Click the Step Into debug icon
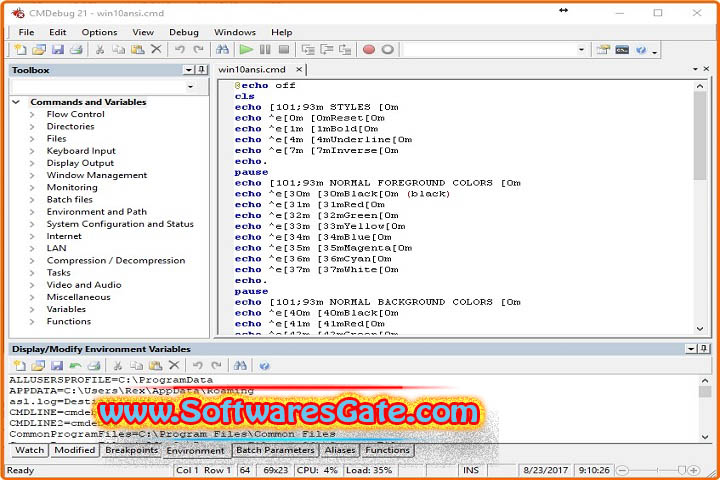The image size is (720, 480). [308, 50]
